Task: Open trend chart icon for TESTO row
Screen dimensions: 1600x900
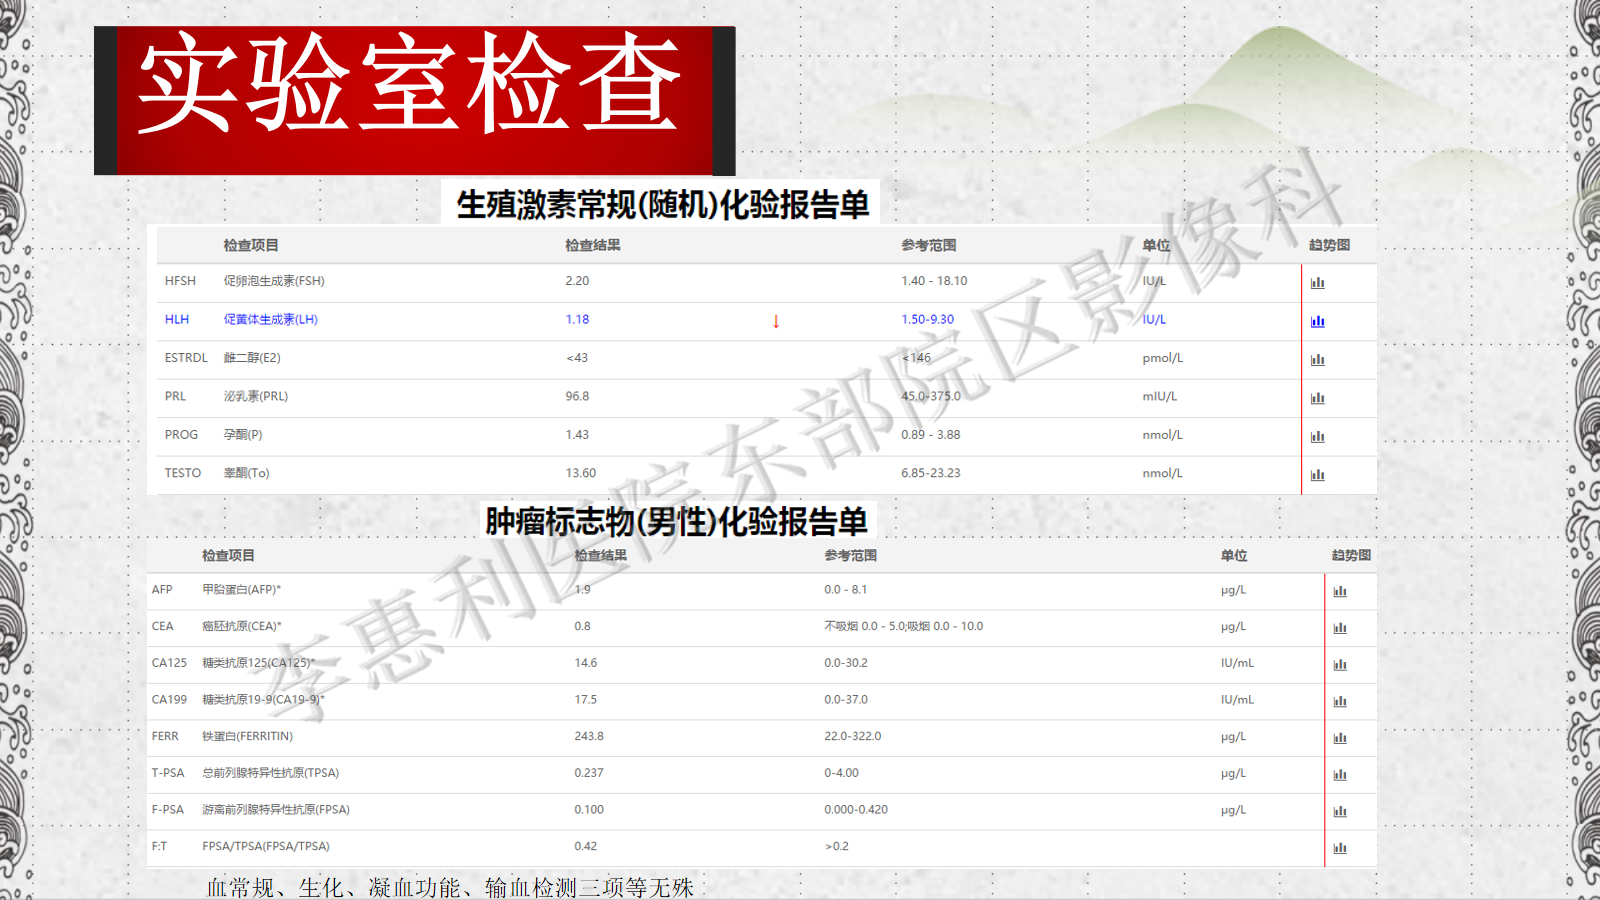Action: click(x=1317, y=475)
